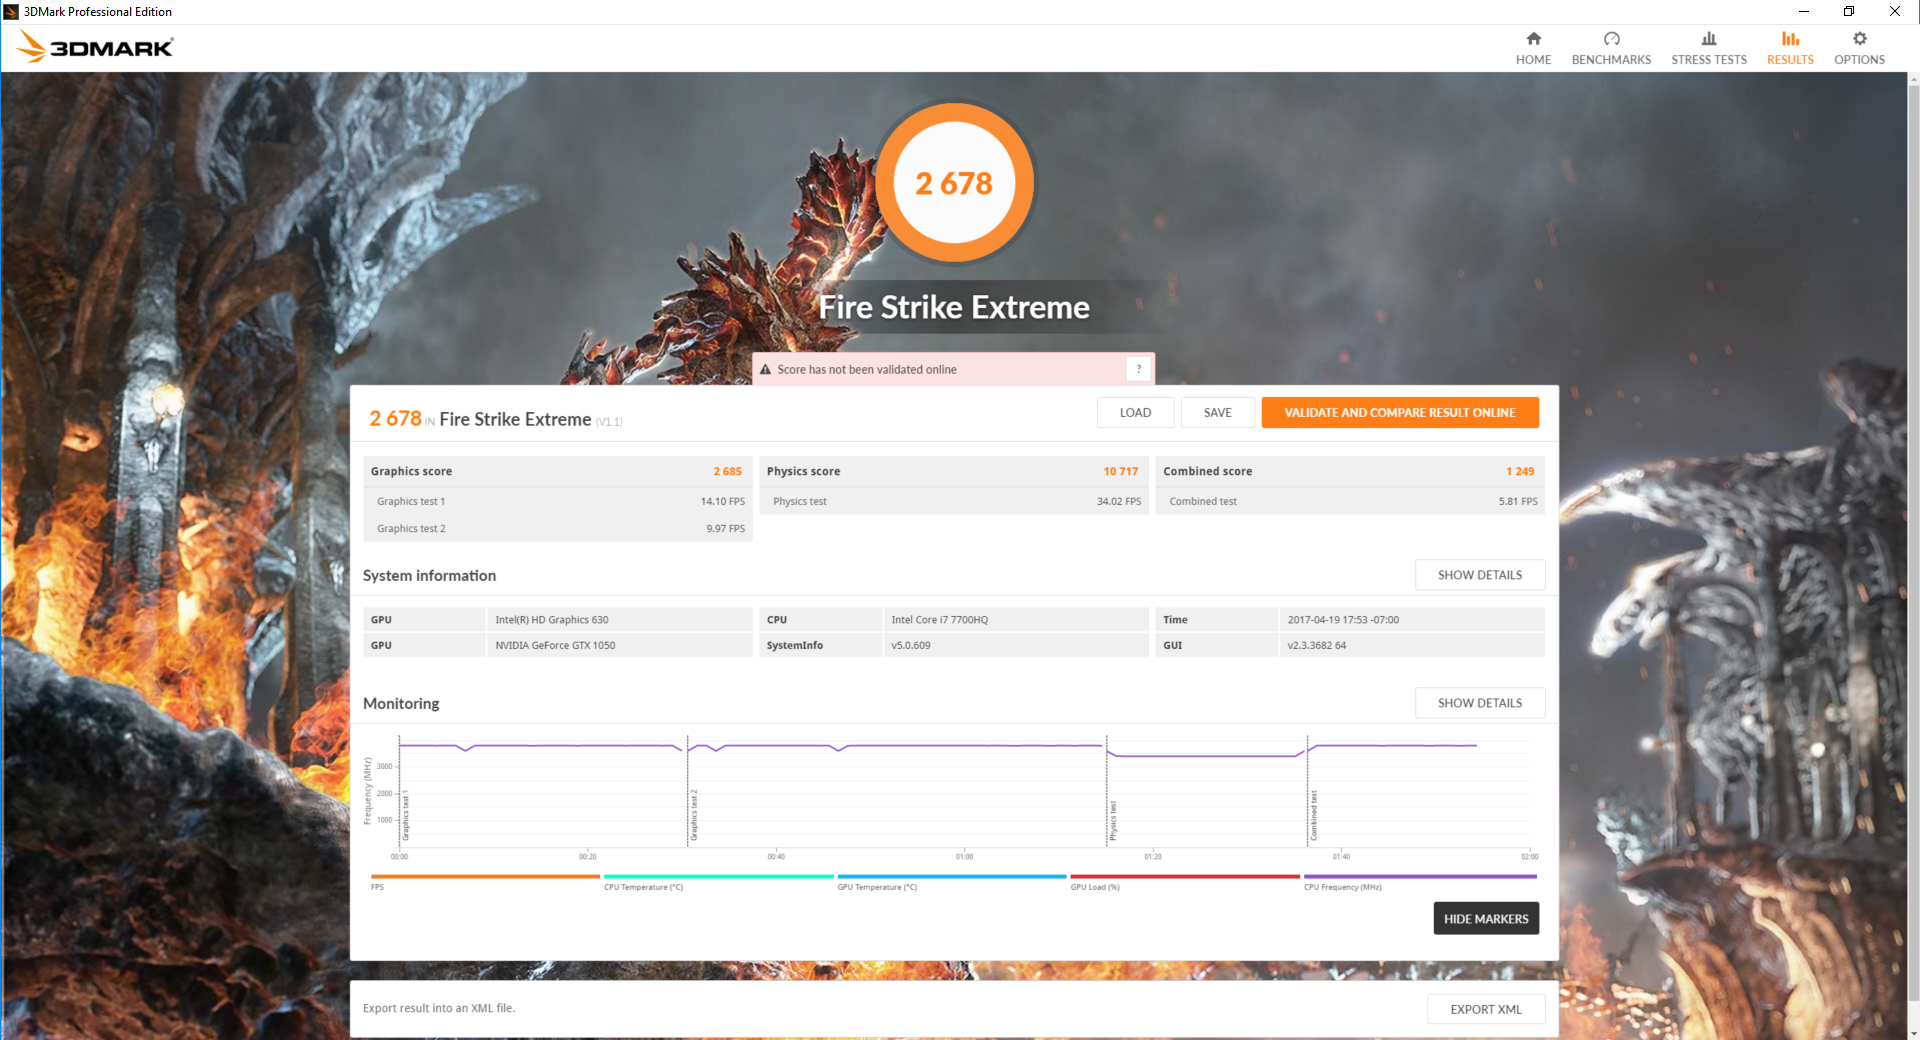The height and width of the screenshot is (1040, 1920).
Task: Show details for Monitoring
Action: tap(1480, 703)
